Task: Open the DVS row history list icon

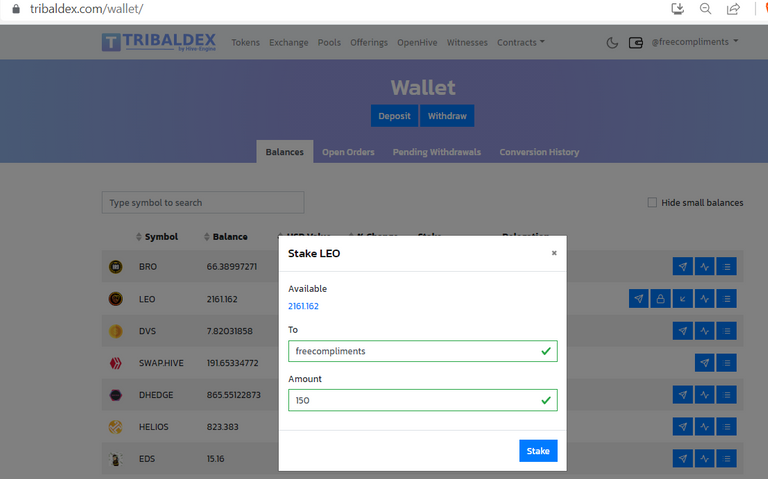Action: click(x=726, y=331)
